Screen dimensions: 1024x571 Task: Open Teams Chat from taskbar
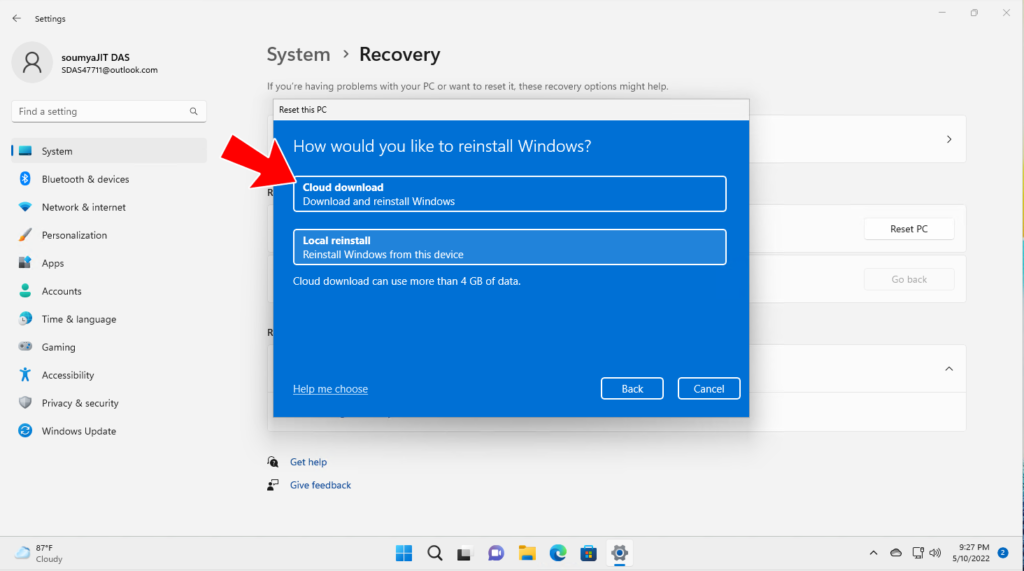pyautogui.click(x=496, y=553)
